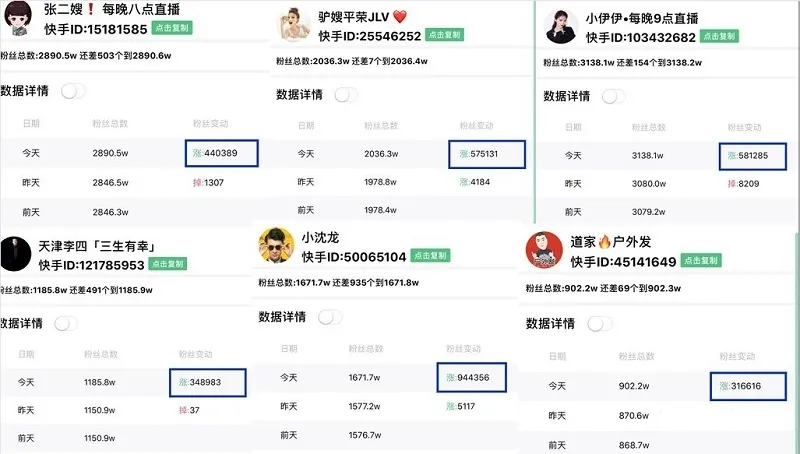Click 天津李四 profile avatar
The image size is (800, 454).
point(16,254)
